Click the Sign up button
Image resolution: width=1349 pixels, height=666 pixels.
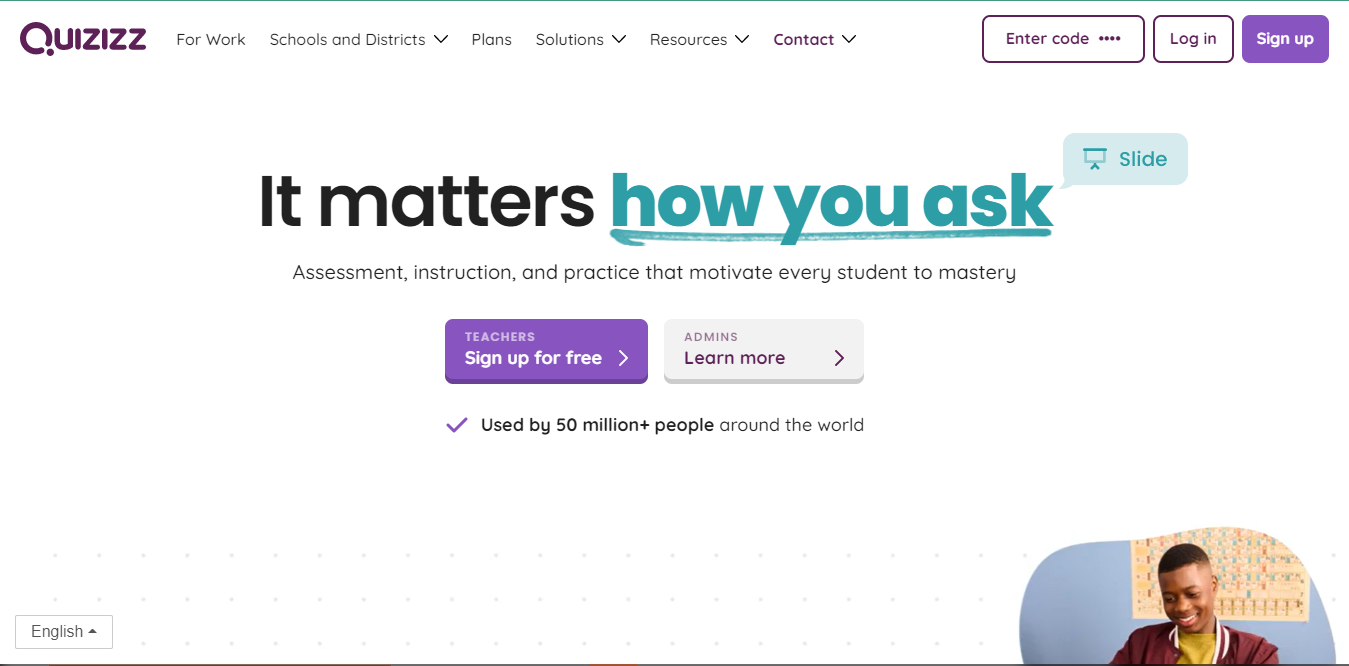[x=1285, y=38]
